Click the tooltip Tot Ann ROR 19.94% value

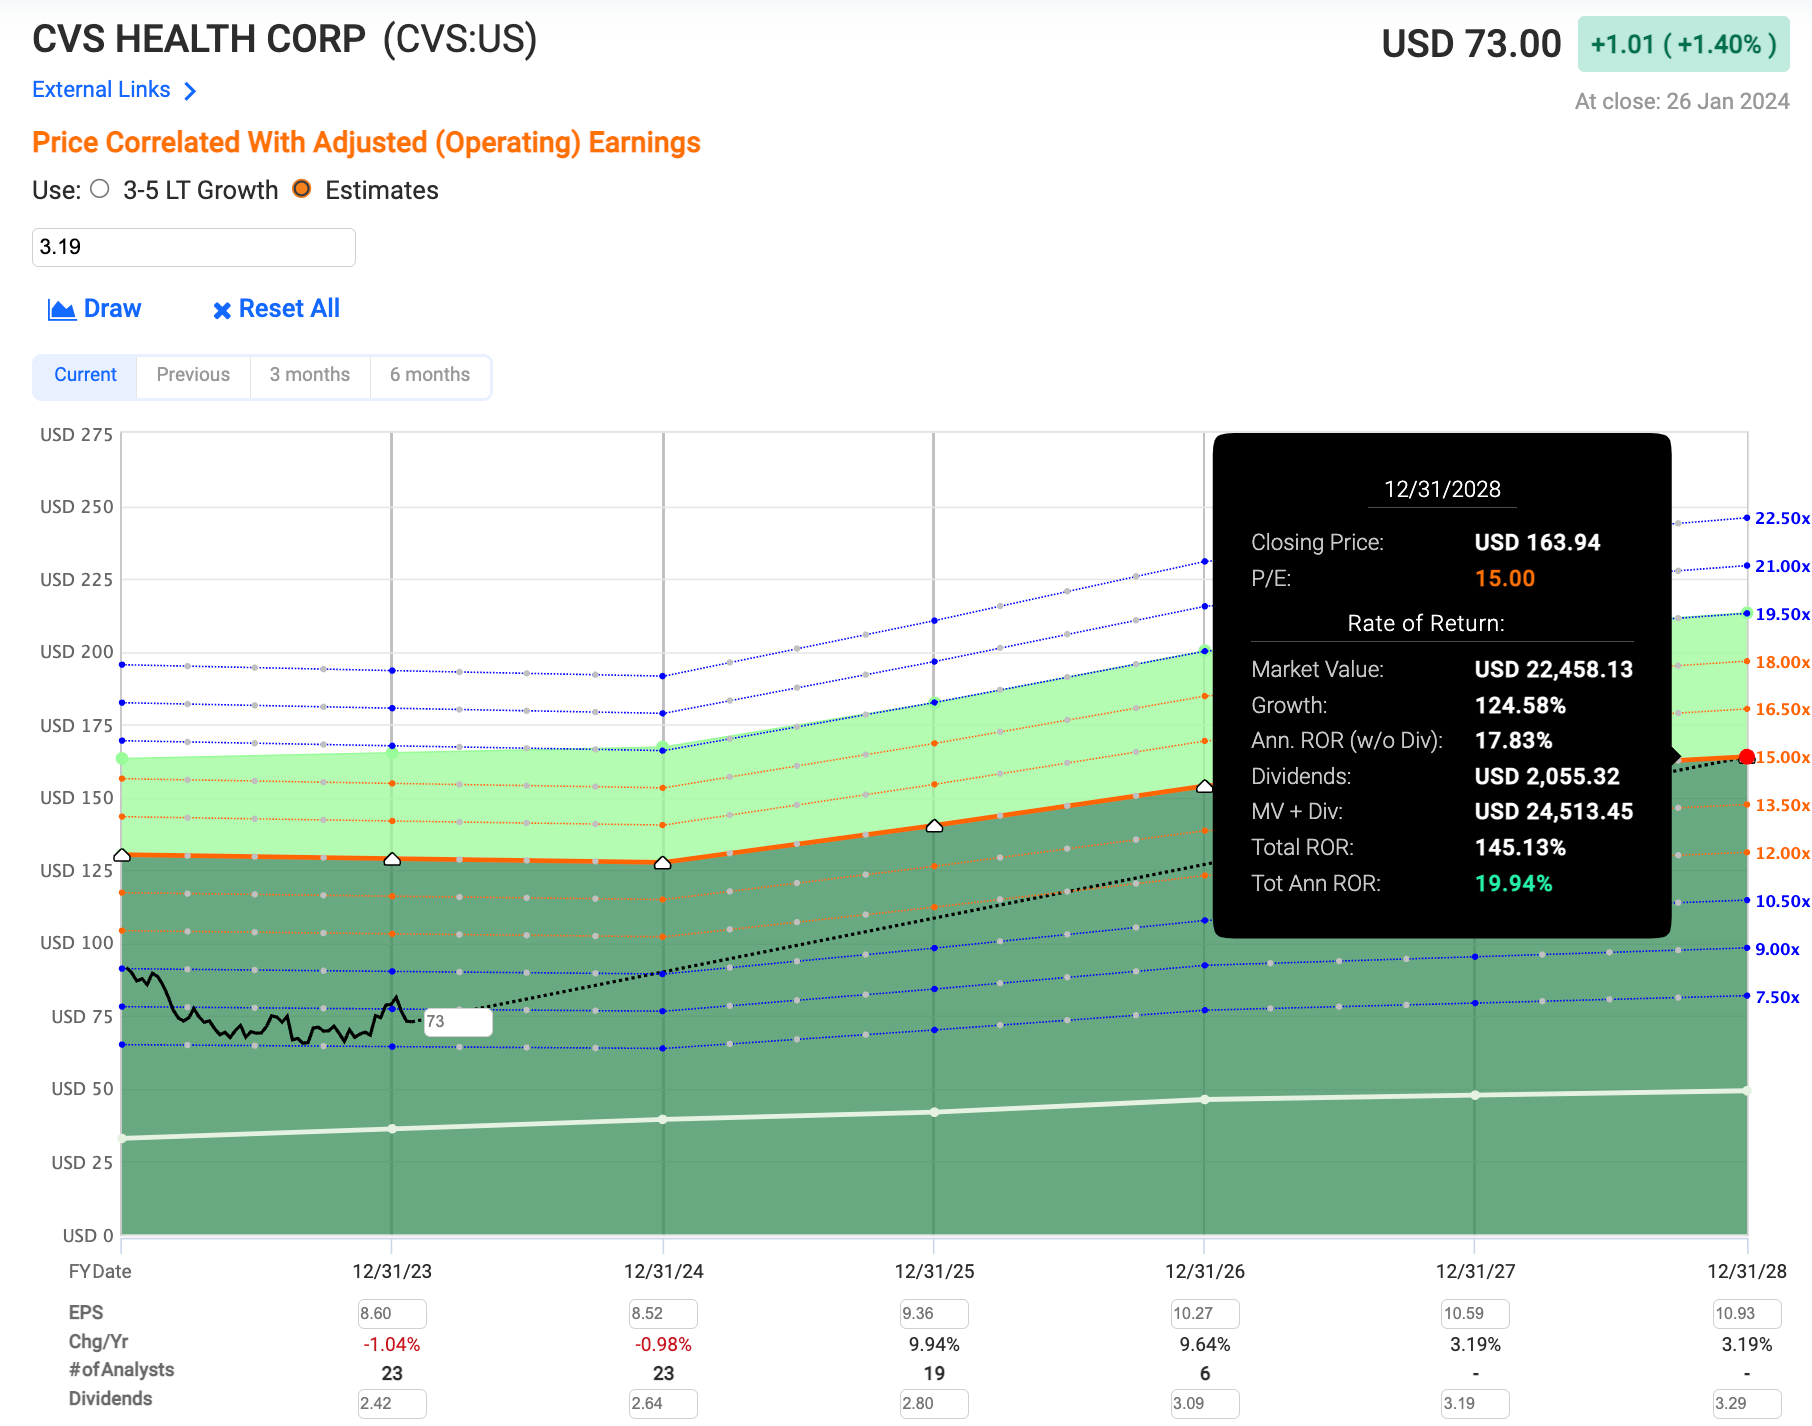pyautogui.click(x=1513, y=883)
